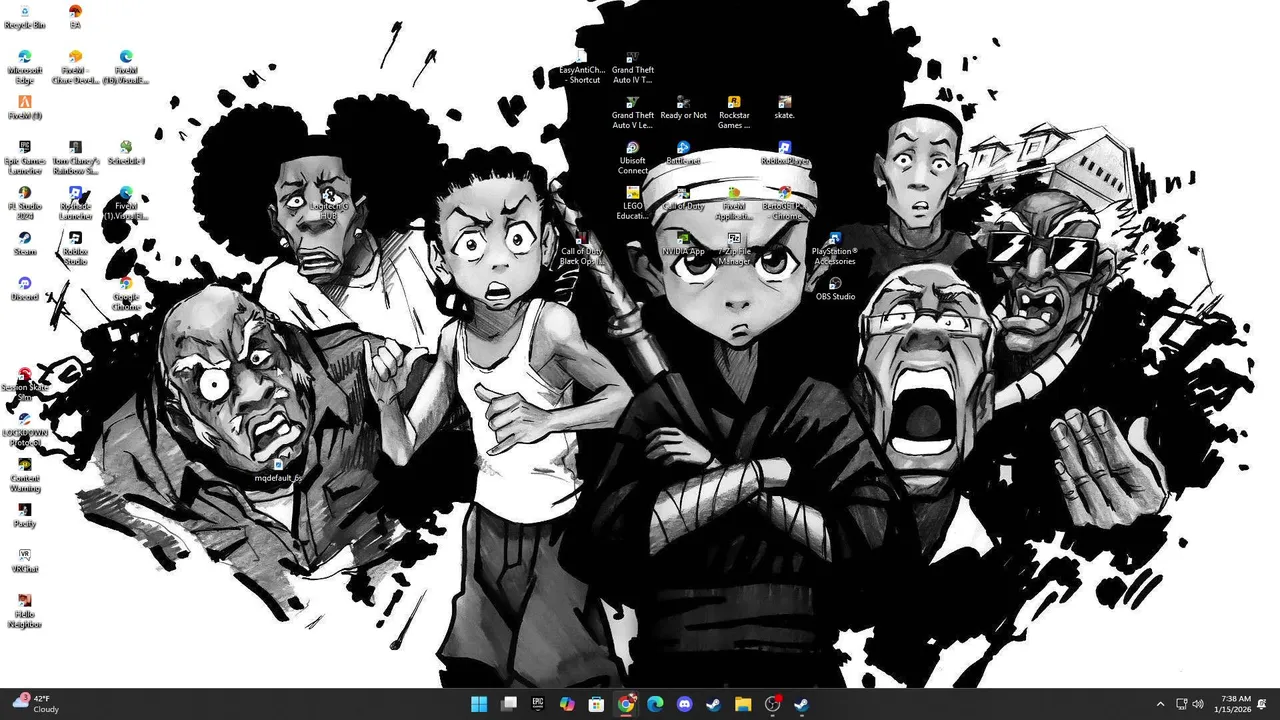The width and height of the screenshot is (1280, 720).
Task: Open Discord from the taskbar
Action: (684, 704)
